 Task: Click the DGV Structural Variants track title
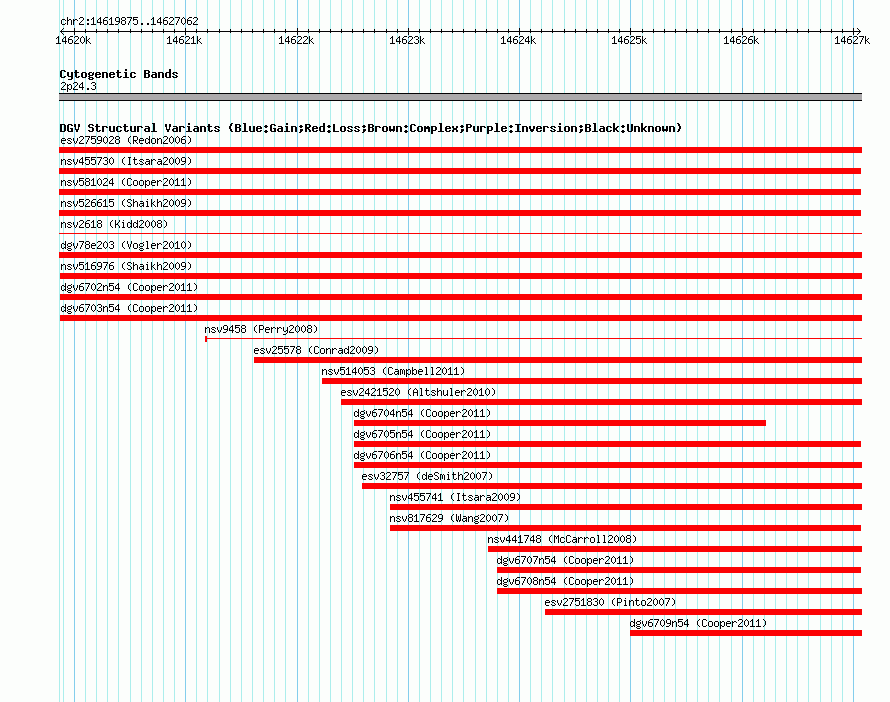(x=370, y=128)
